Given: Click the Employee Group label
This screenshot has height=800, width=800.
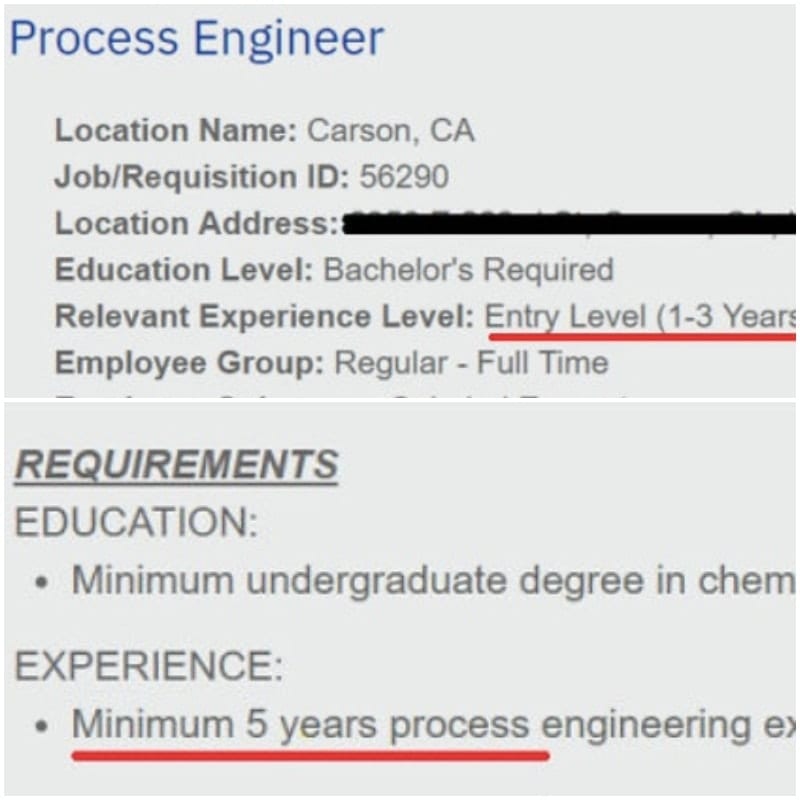Looking at the screenshot, I should point(189,363).
